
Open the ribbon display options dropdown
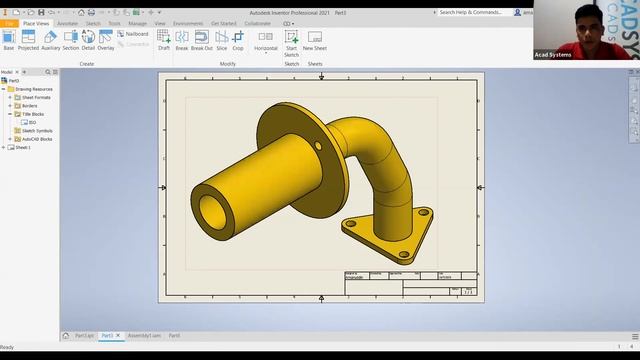(x=289, y=24)
